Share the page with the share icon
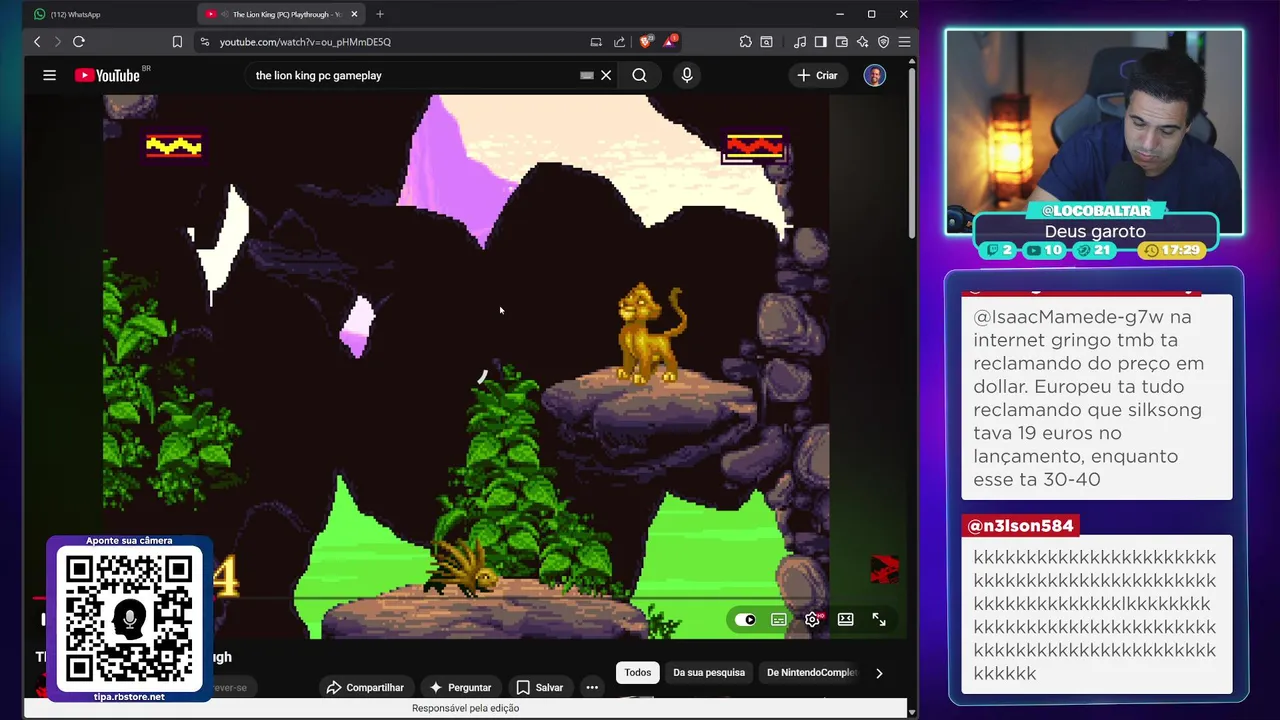The height and width of the screenshot is (720, 1280). (x=620, y=42)
